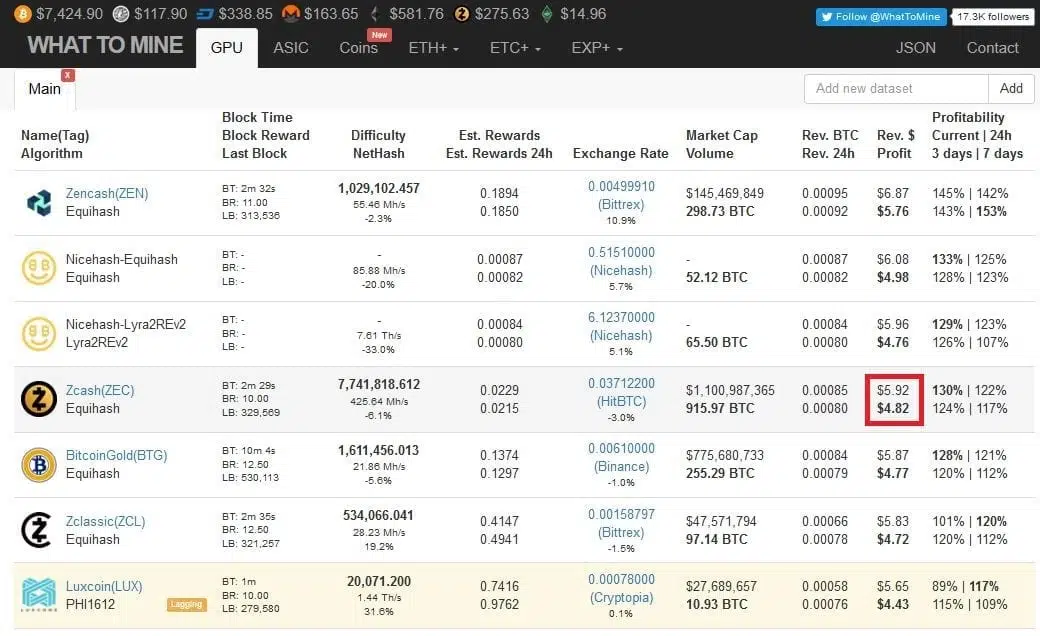Open the 0.00610000 (Binance) exchange rate link

click(x=621, y=457)
